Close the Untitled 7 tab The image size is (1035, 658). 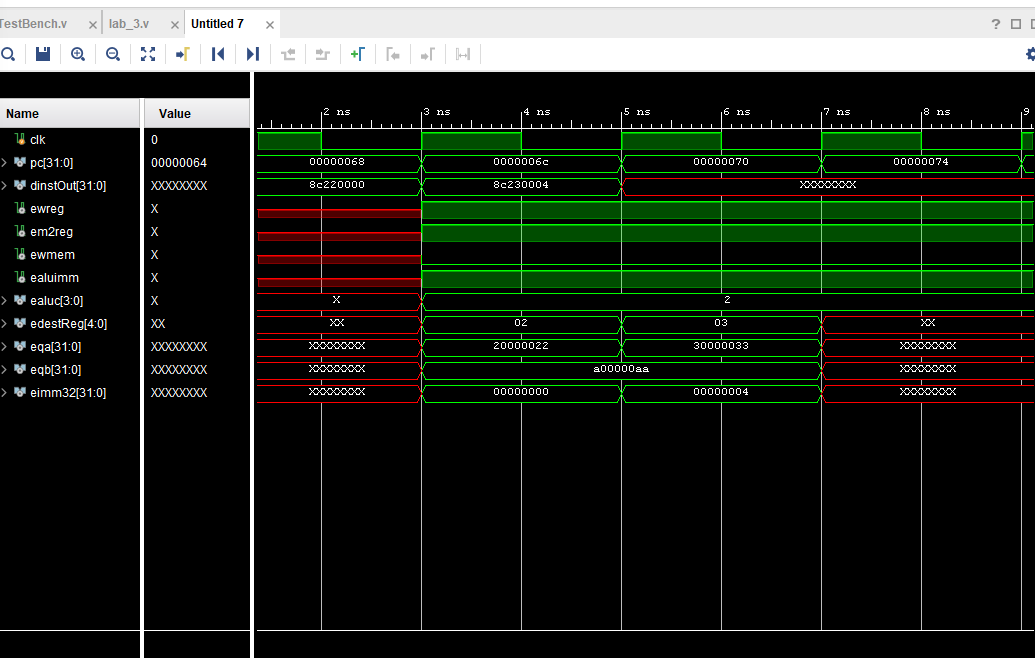point(270,24)
